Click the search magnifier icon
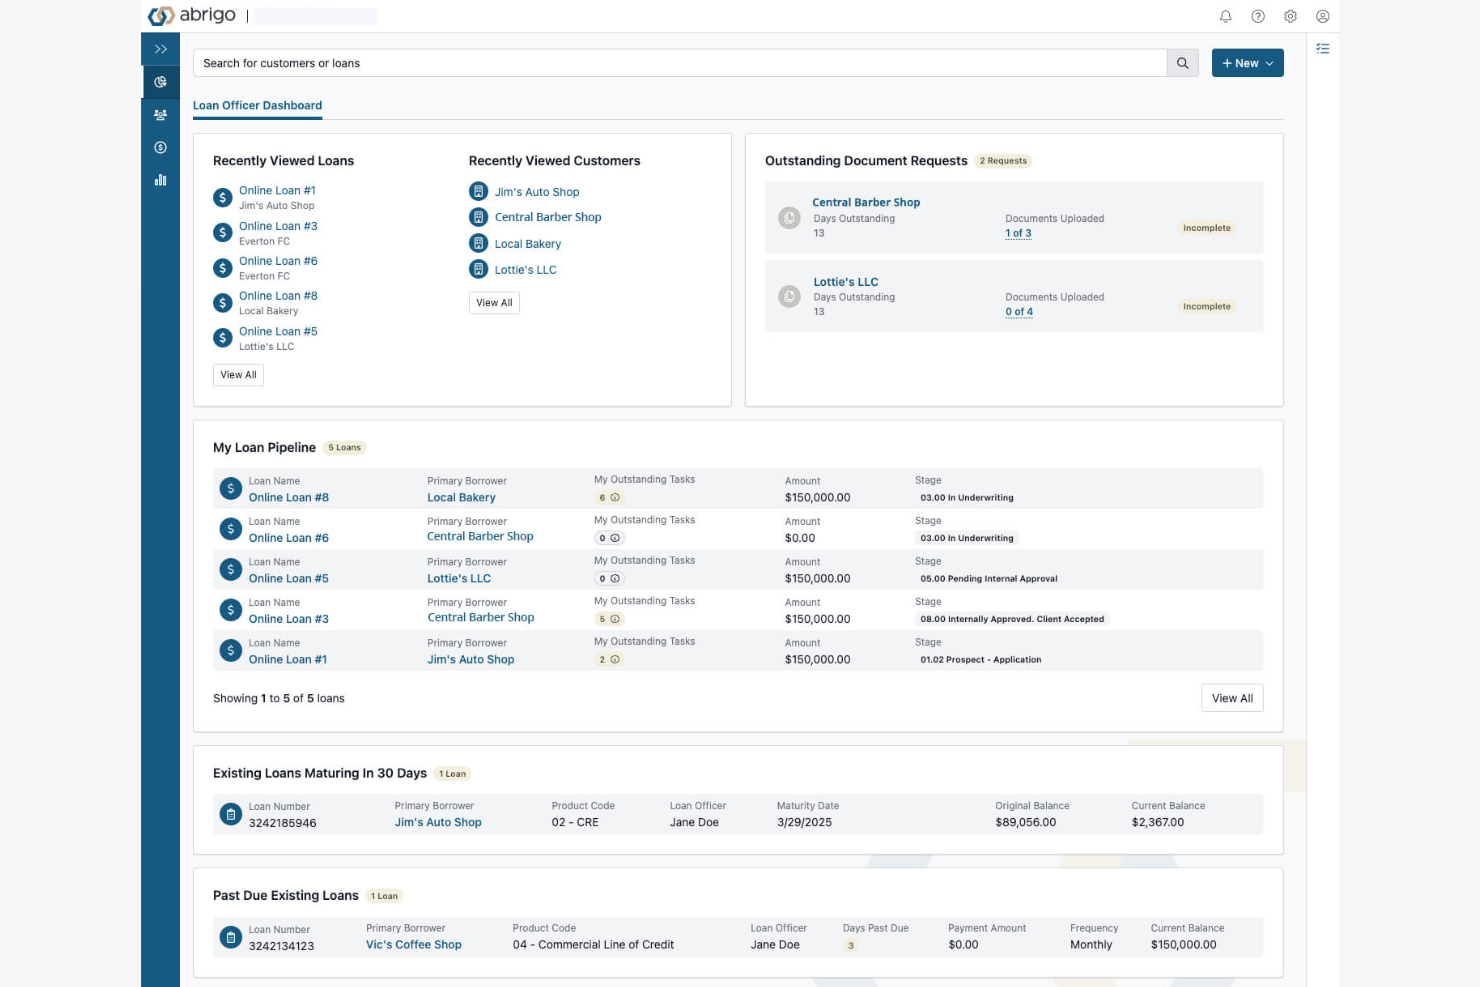The image size is (1480, 987). pyautogui.click(x=1182, y=62)
